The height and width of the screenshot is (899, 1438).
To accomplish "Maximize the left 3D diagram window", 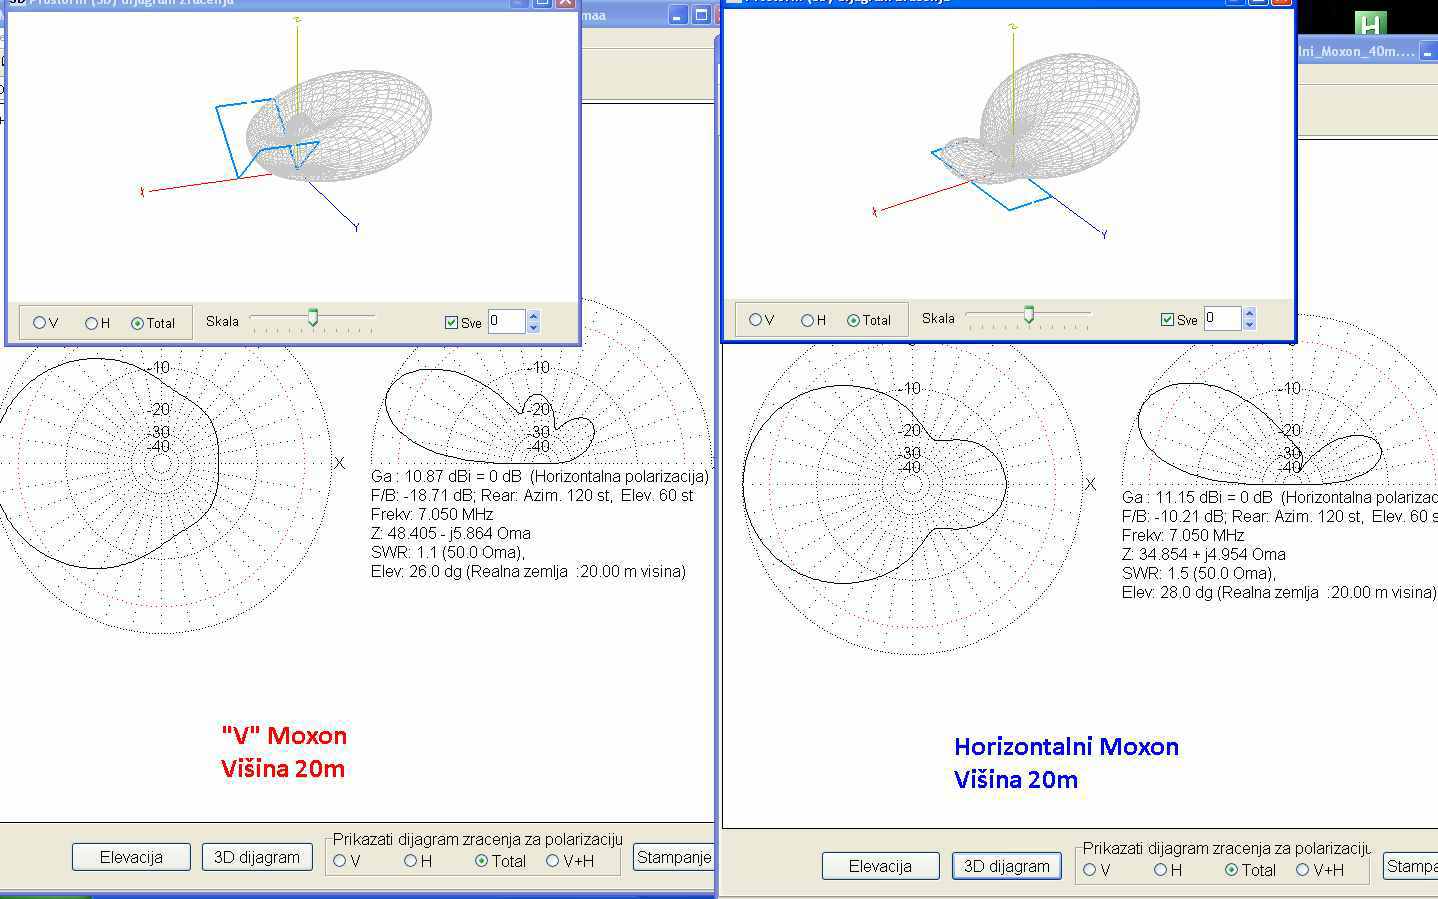I will pyautogui.click(x=542, y=2).
